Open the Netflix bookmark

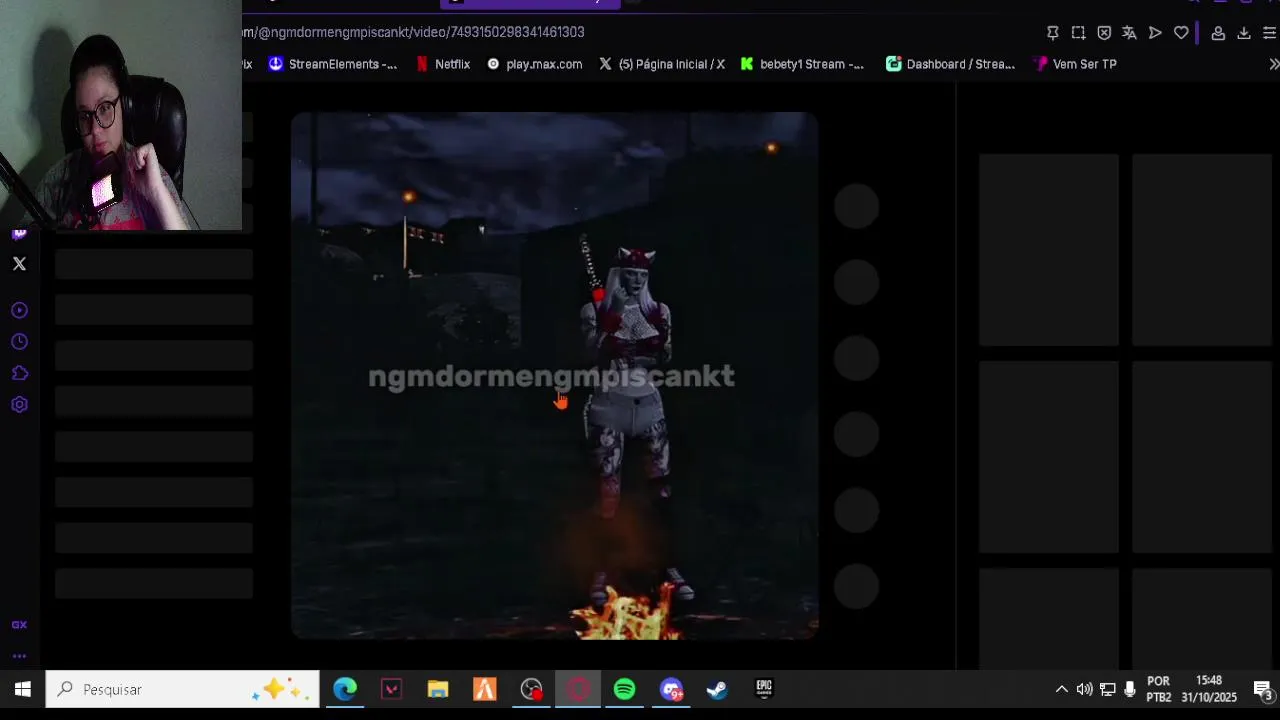coord(442,64)
